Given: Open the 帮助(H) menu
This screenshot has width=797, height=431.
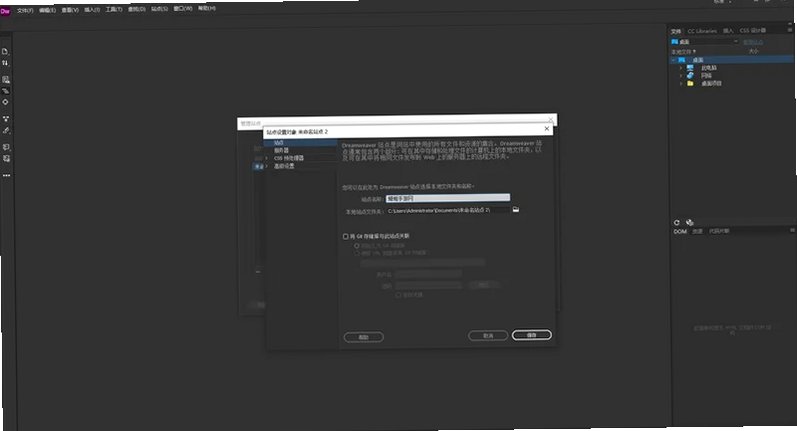Looking at the screenshot, I should pyautogui.click(x=206, y=9).
